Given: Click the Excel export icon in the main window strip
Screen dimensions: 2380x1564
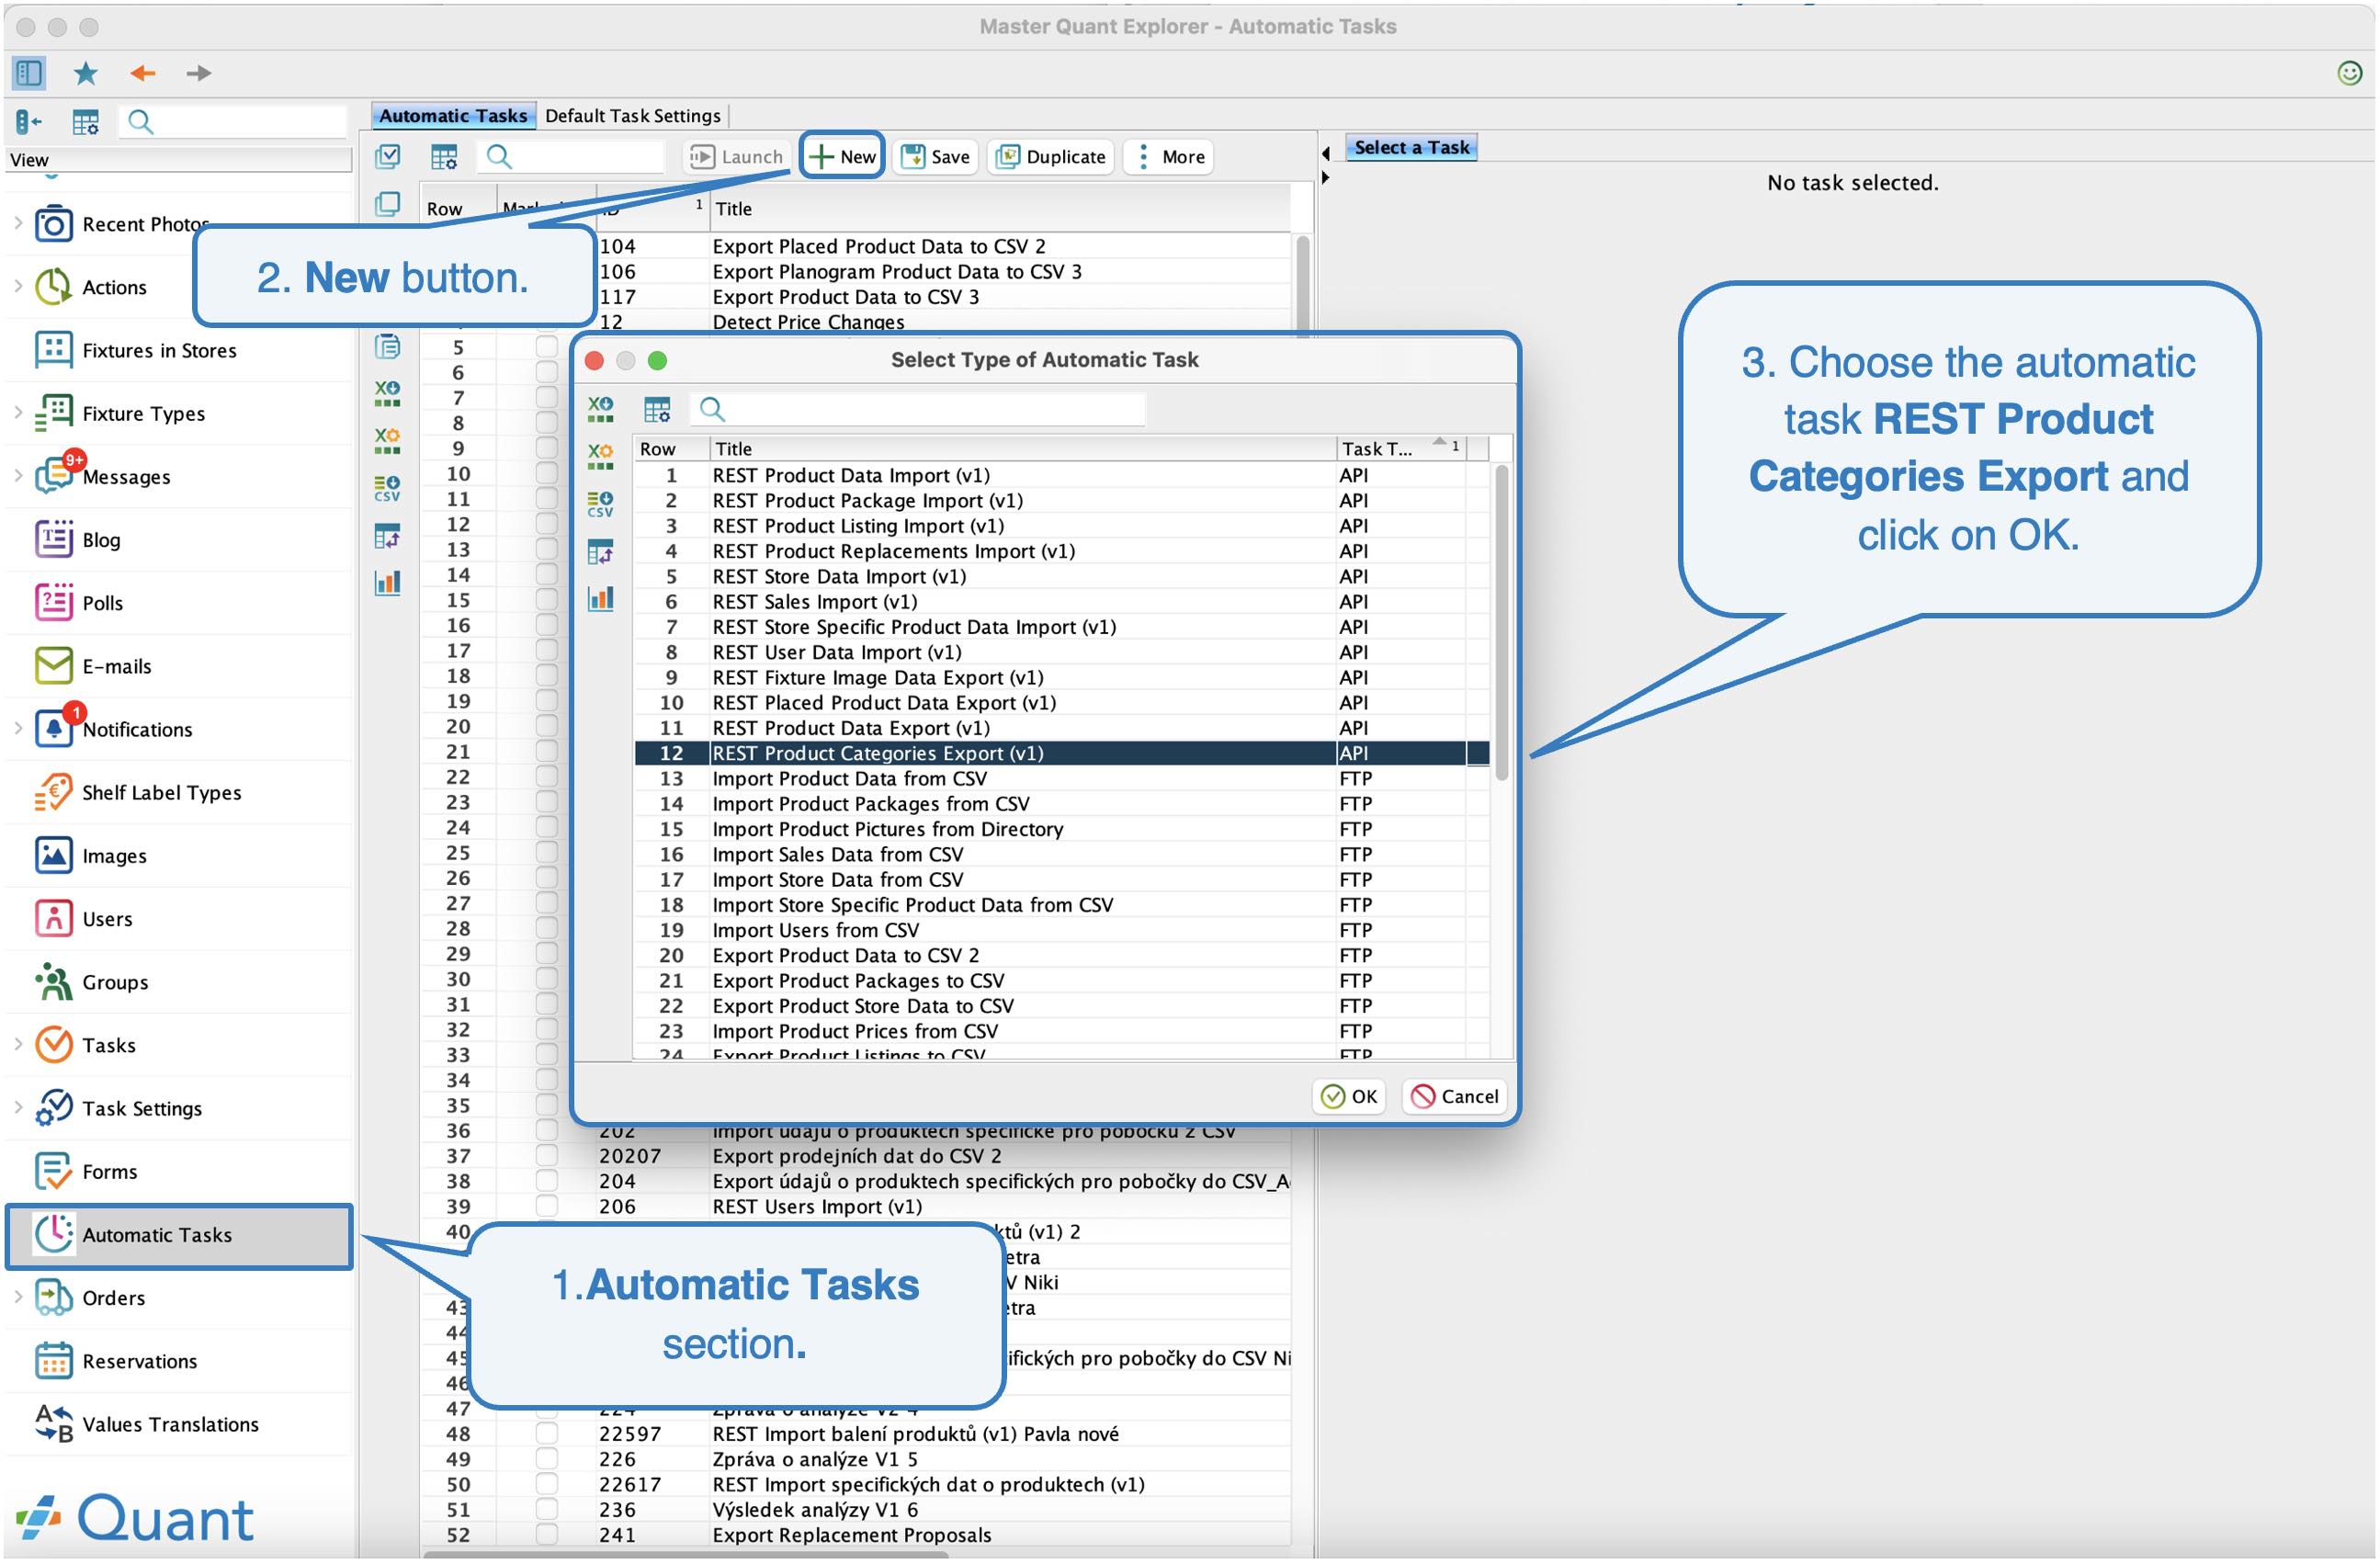Looking at the screenshot, I should coord(388,394).
